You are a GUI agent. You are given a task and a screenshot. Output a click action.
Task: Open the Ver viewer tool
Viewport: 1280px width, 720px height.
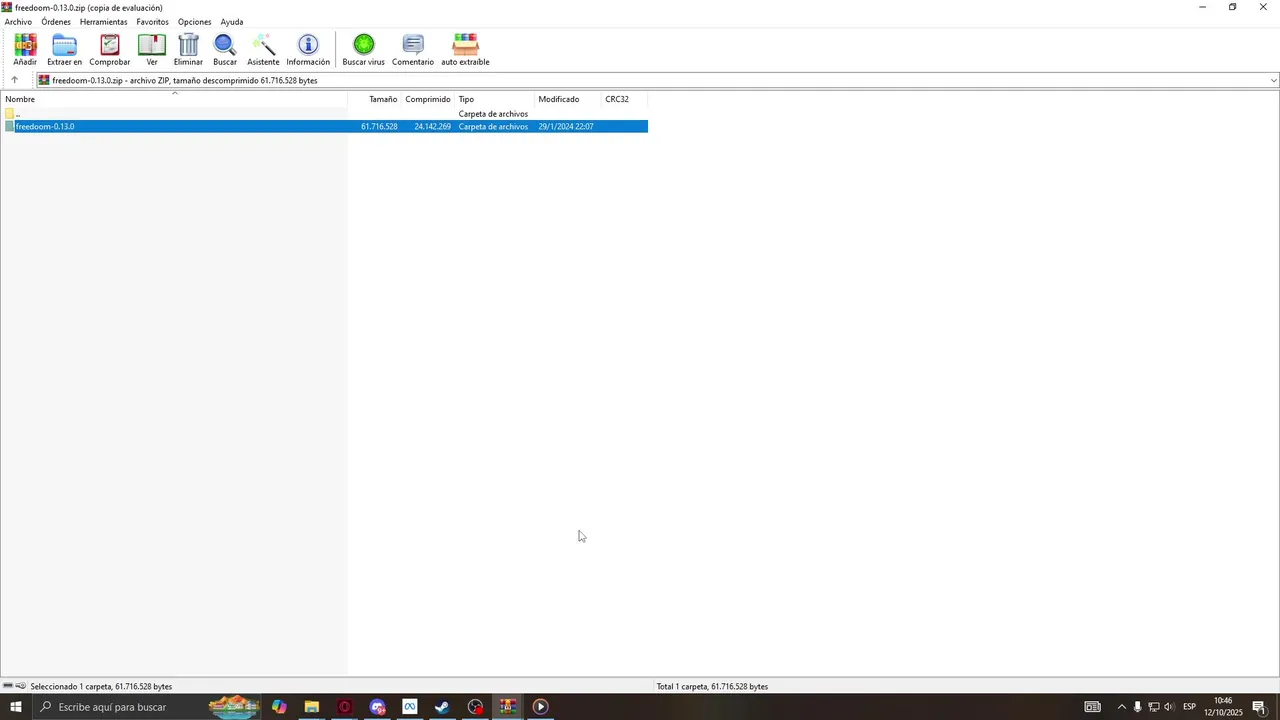(152, 50)
